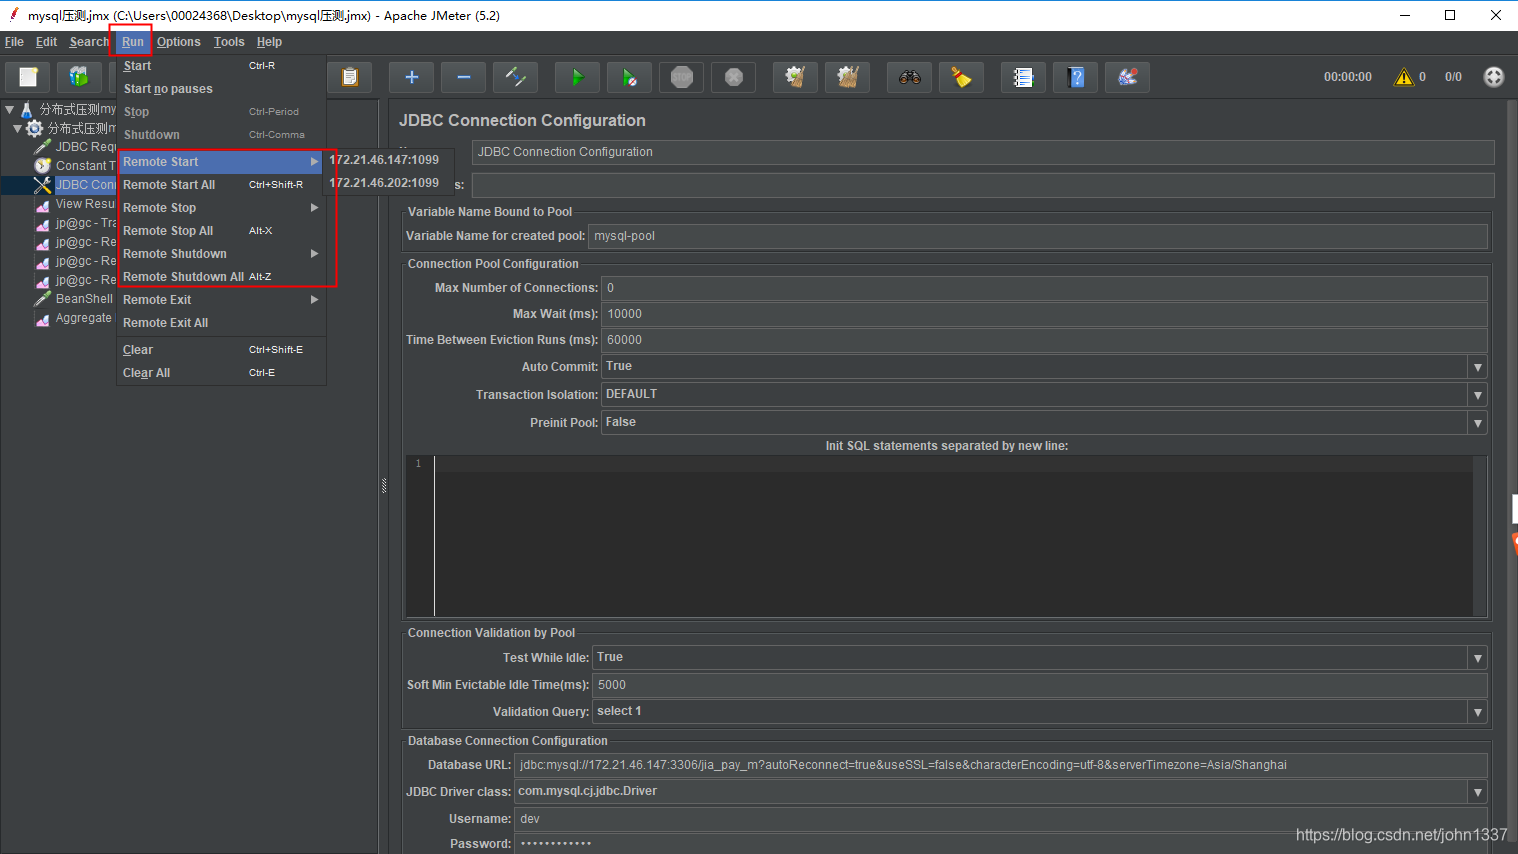The width and height of the screenshot is (1518, 854).
Task: Click the Start no pauses toolbar icon
Action: click(x=629, y=77)
